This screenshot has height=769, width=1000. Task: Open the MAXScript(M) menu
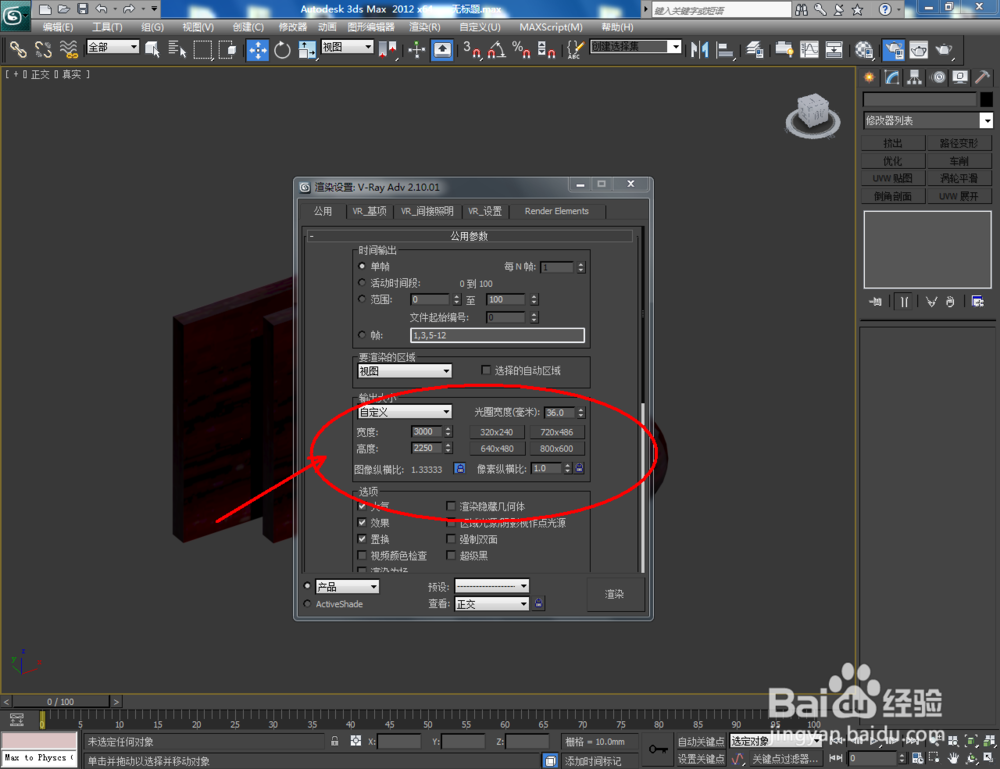(x=550, y=27)
